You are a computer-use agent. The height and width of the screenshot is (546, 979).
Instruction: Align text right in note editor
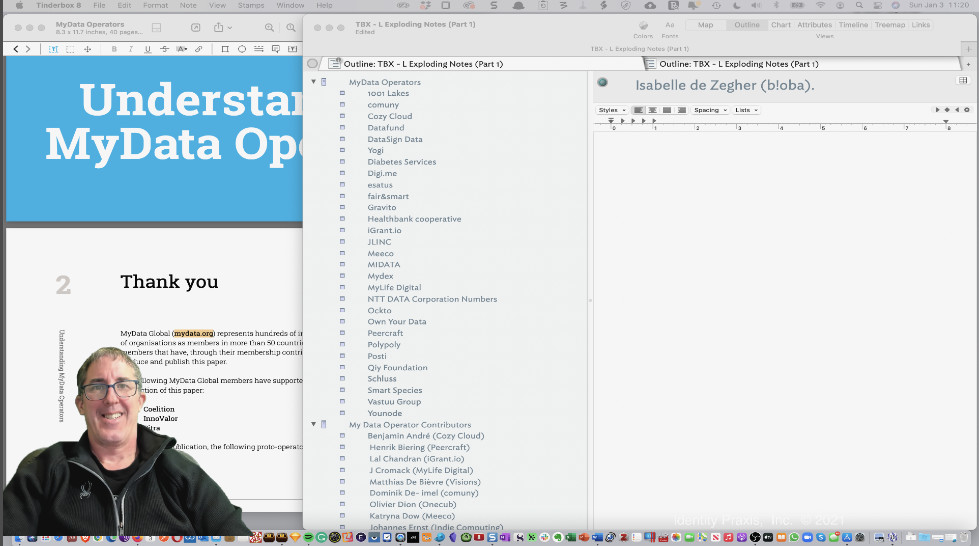tap(682, 110)
